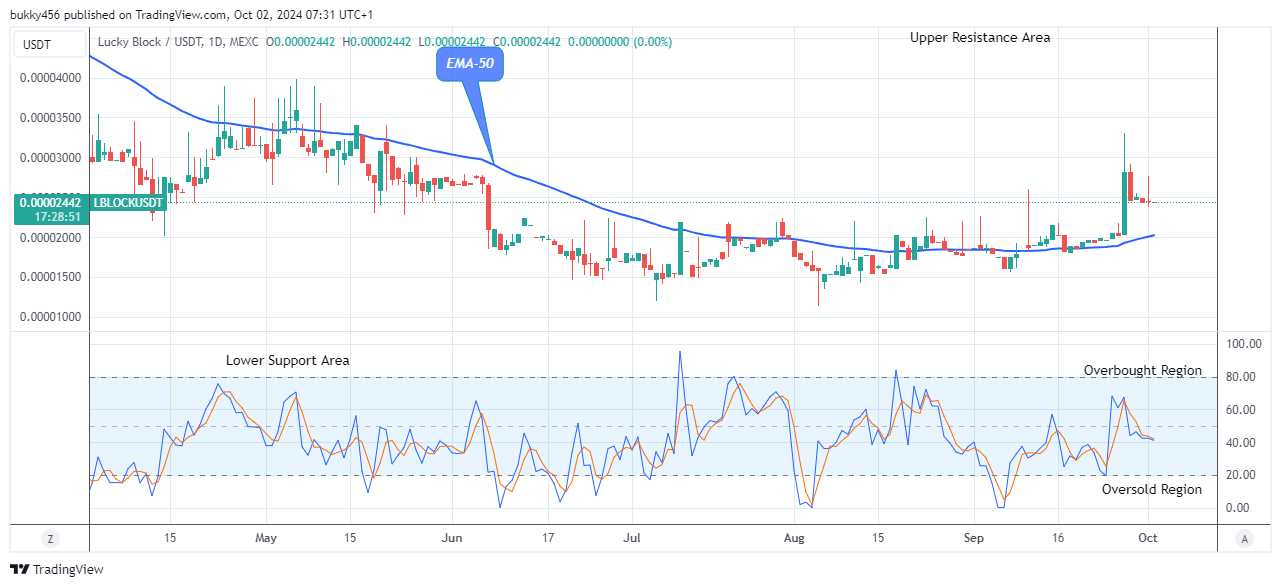Click the 40.00 oscillator scale value
This screenshot has width=1281, height=587.
coord(1242,443)
